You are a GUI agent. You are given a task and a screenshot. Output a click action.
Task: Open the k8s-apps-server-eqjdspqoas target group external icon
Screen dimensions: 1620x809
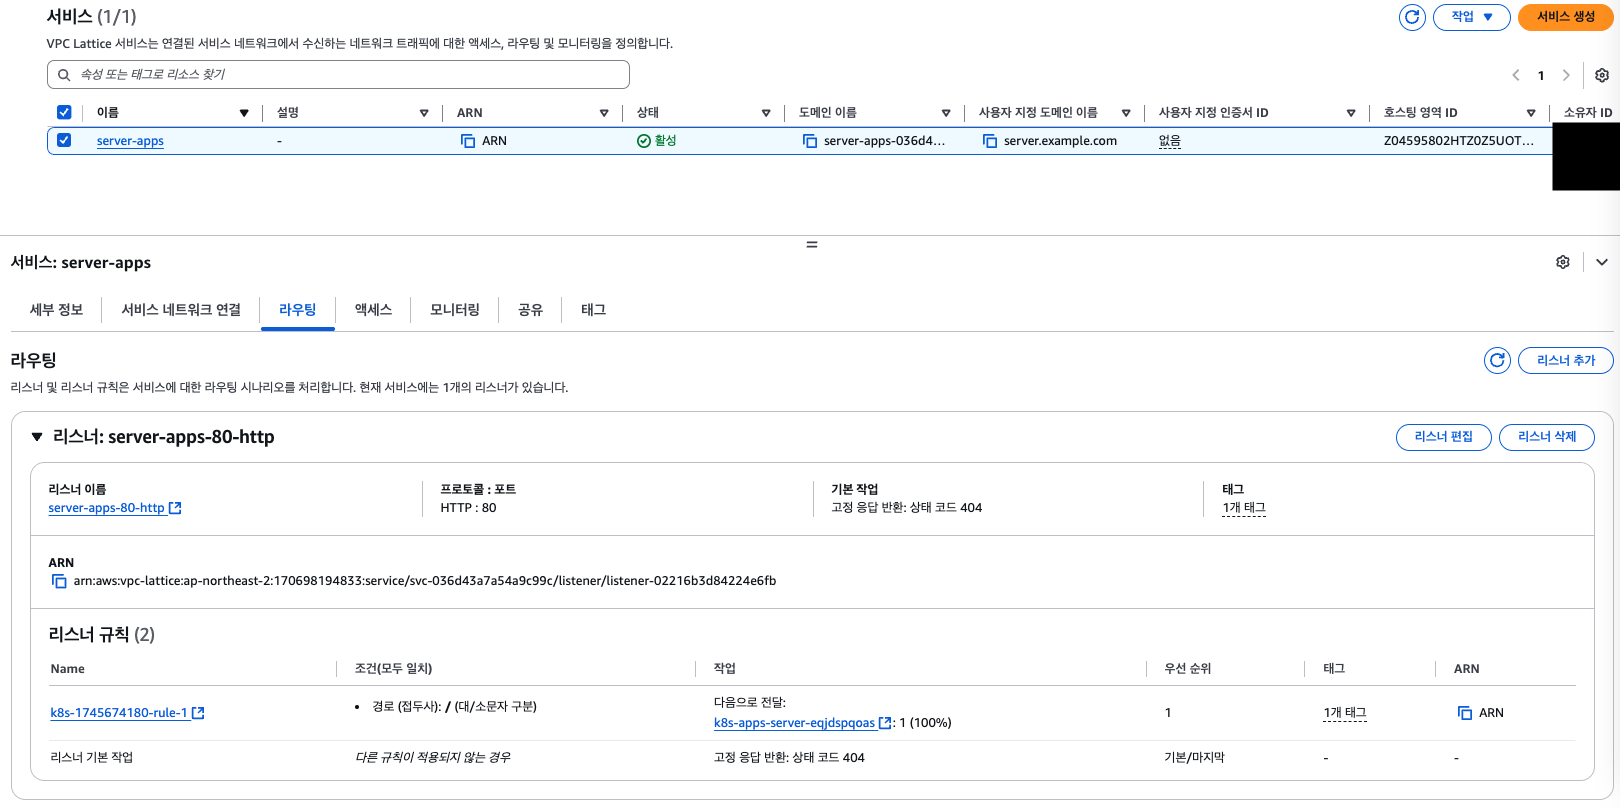885,723
